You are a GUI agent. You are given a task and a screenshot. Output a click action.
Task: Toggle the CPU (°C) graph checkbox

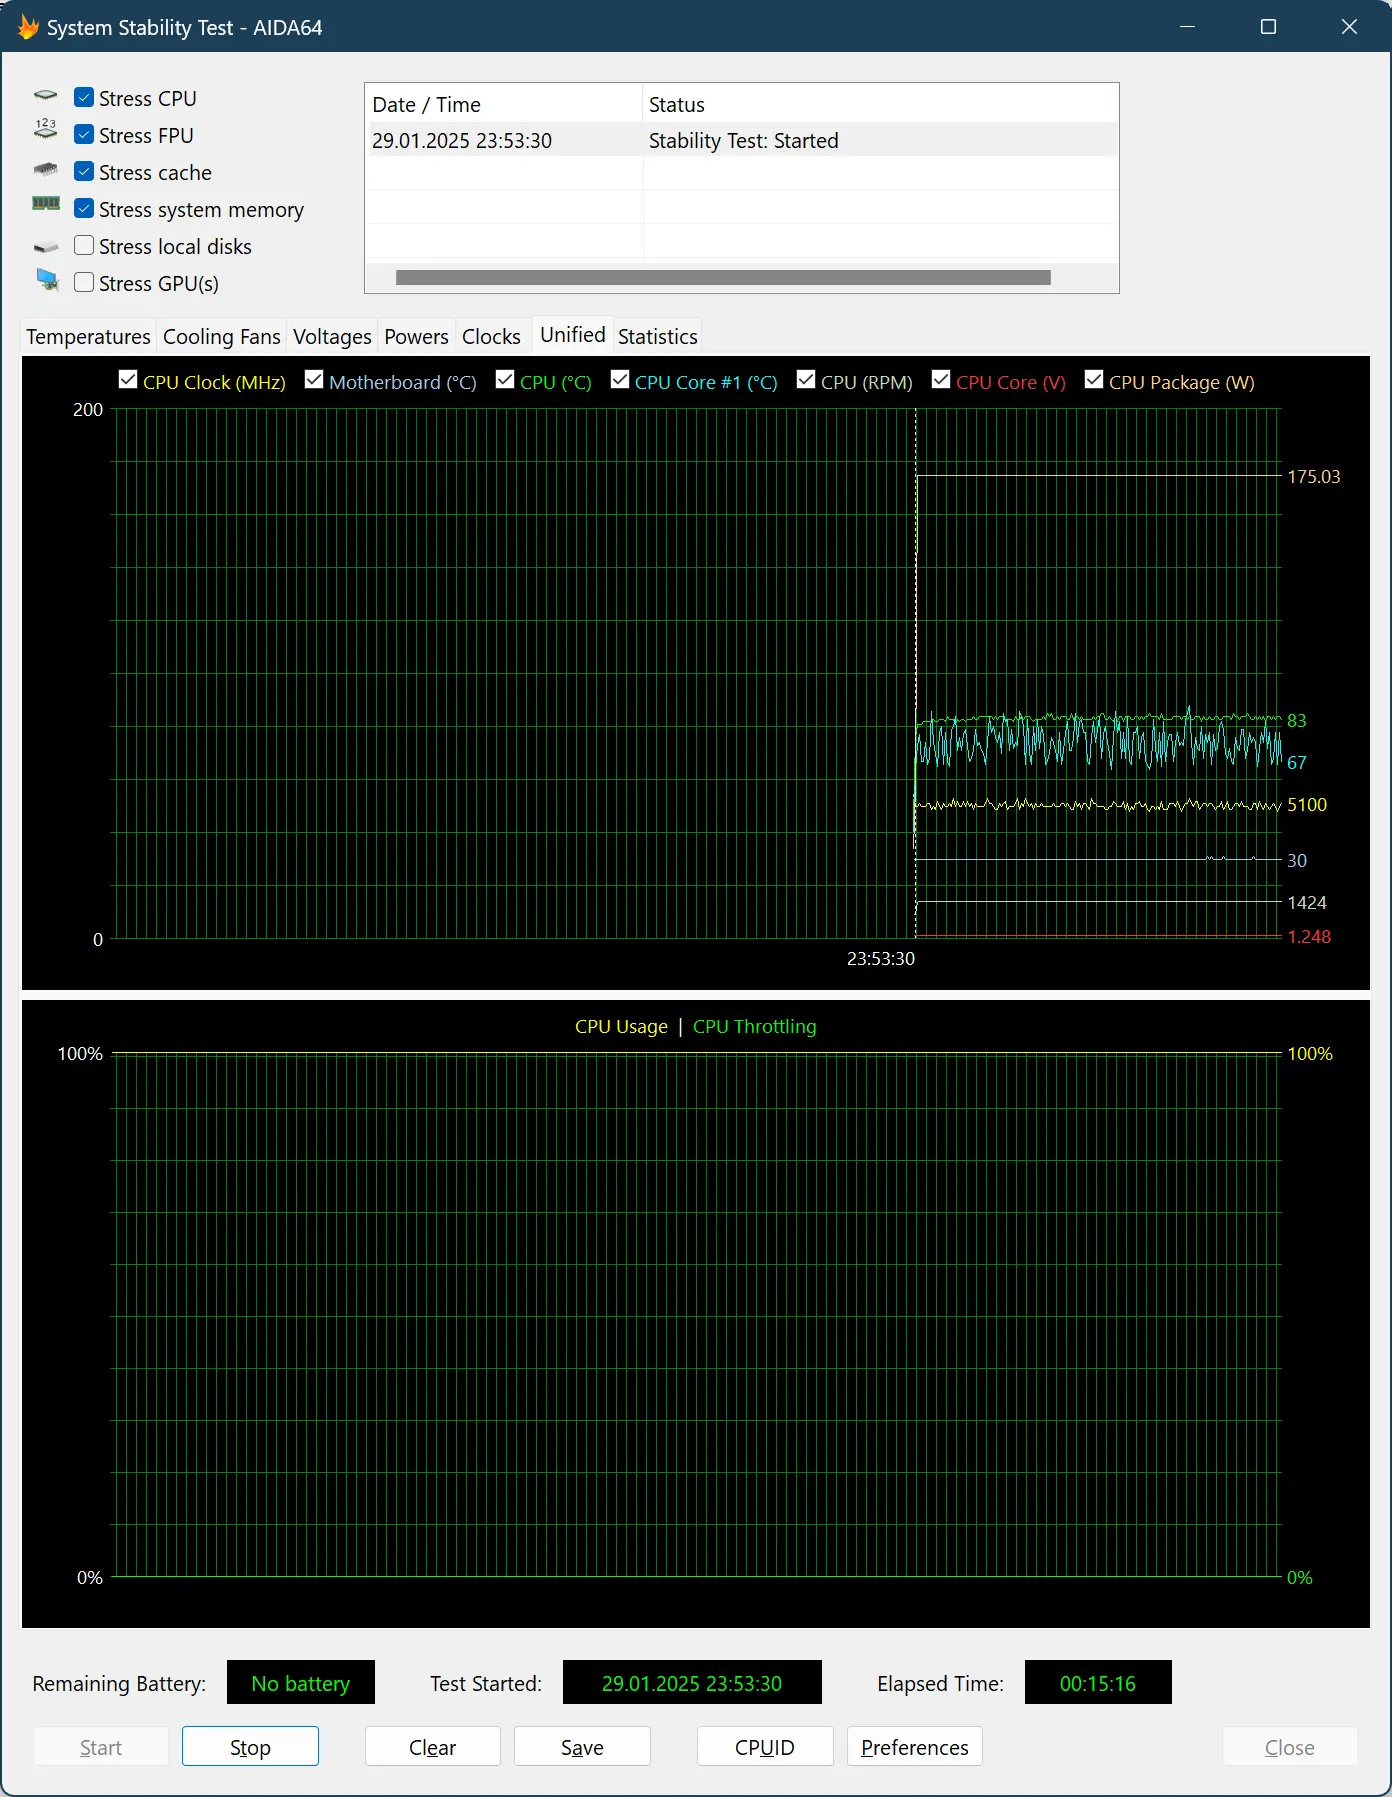tap(505, 380)
